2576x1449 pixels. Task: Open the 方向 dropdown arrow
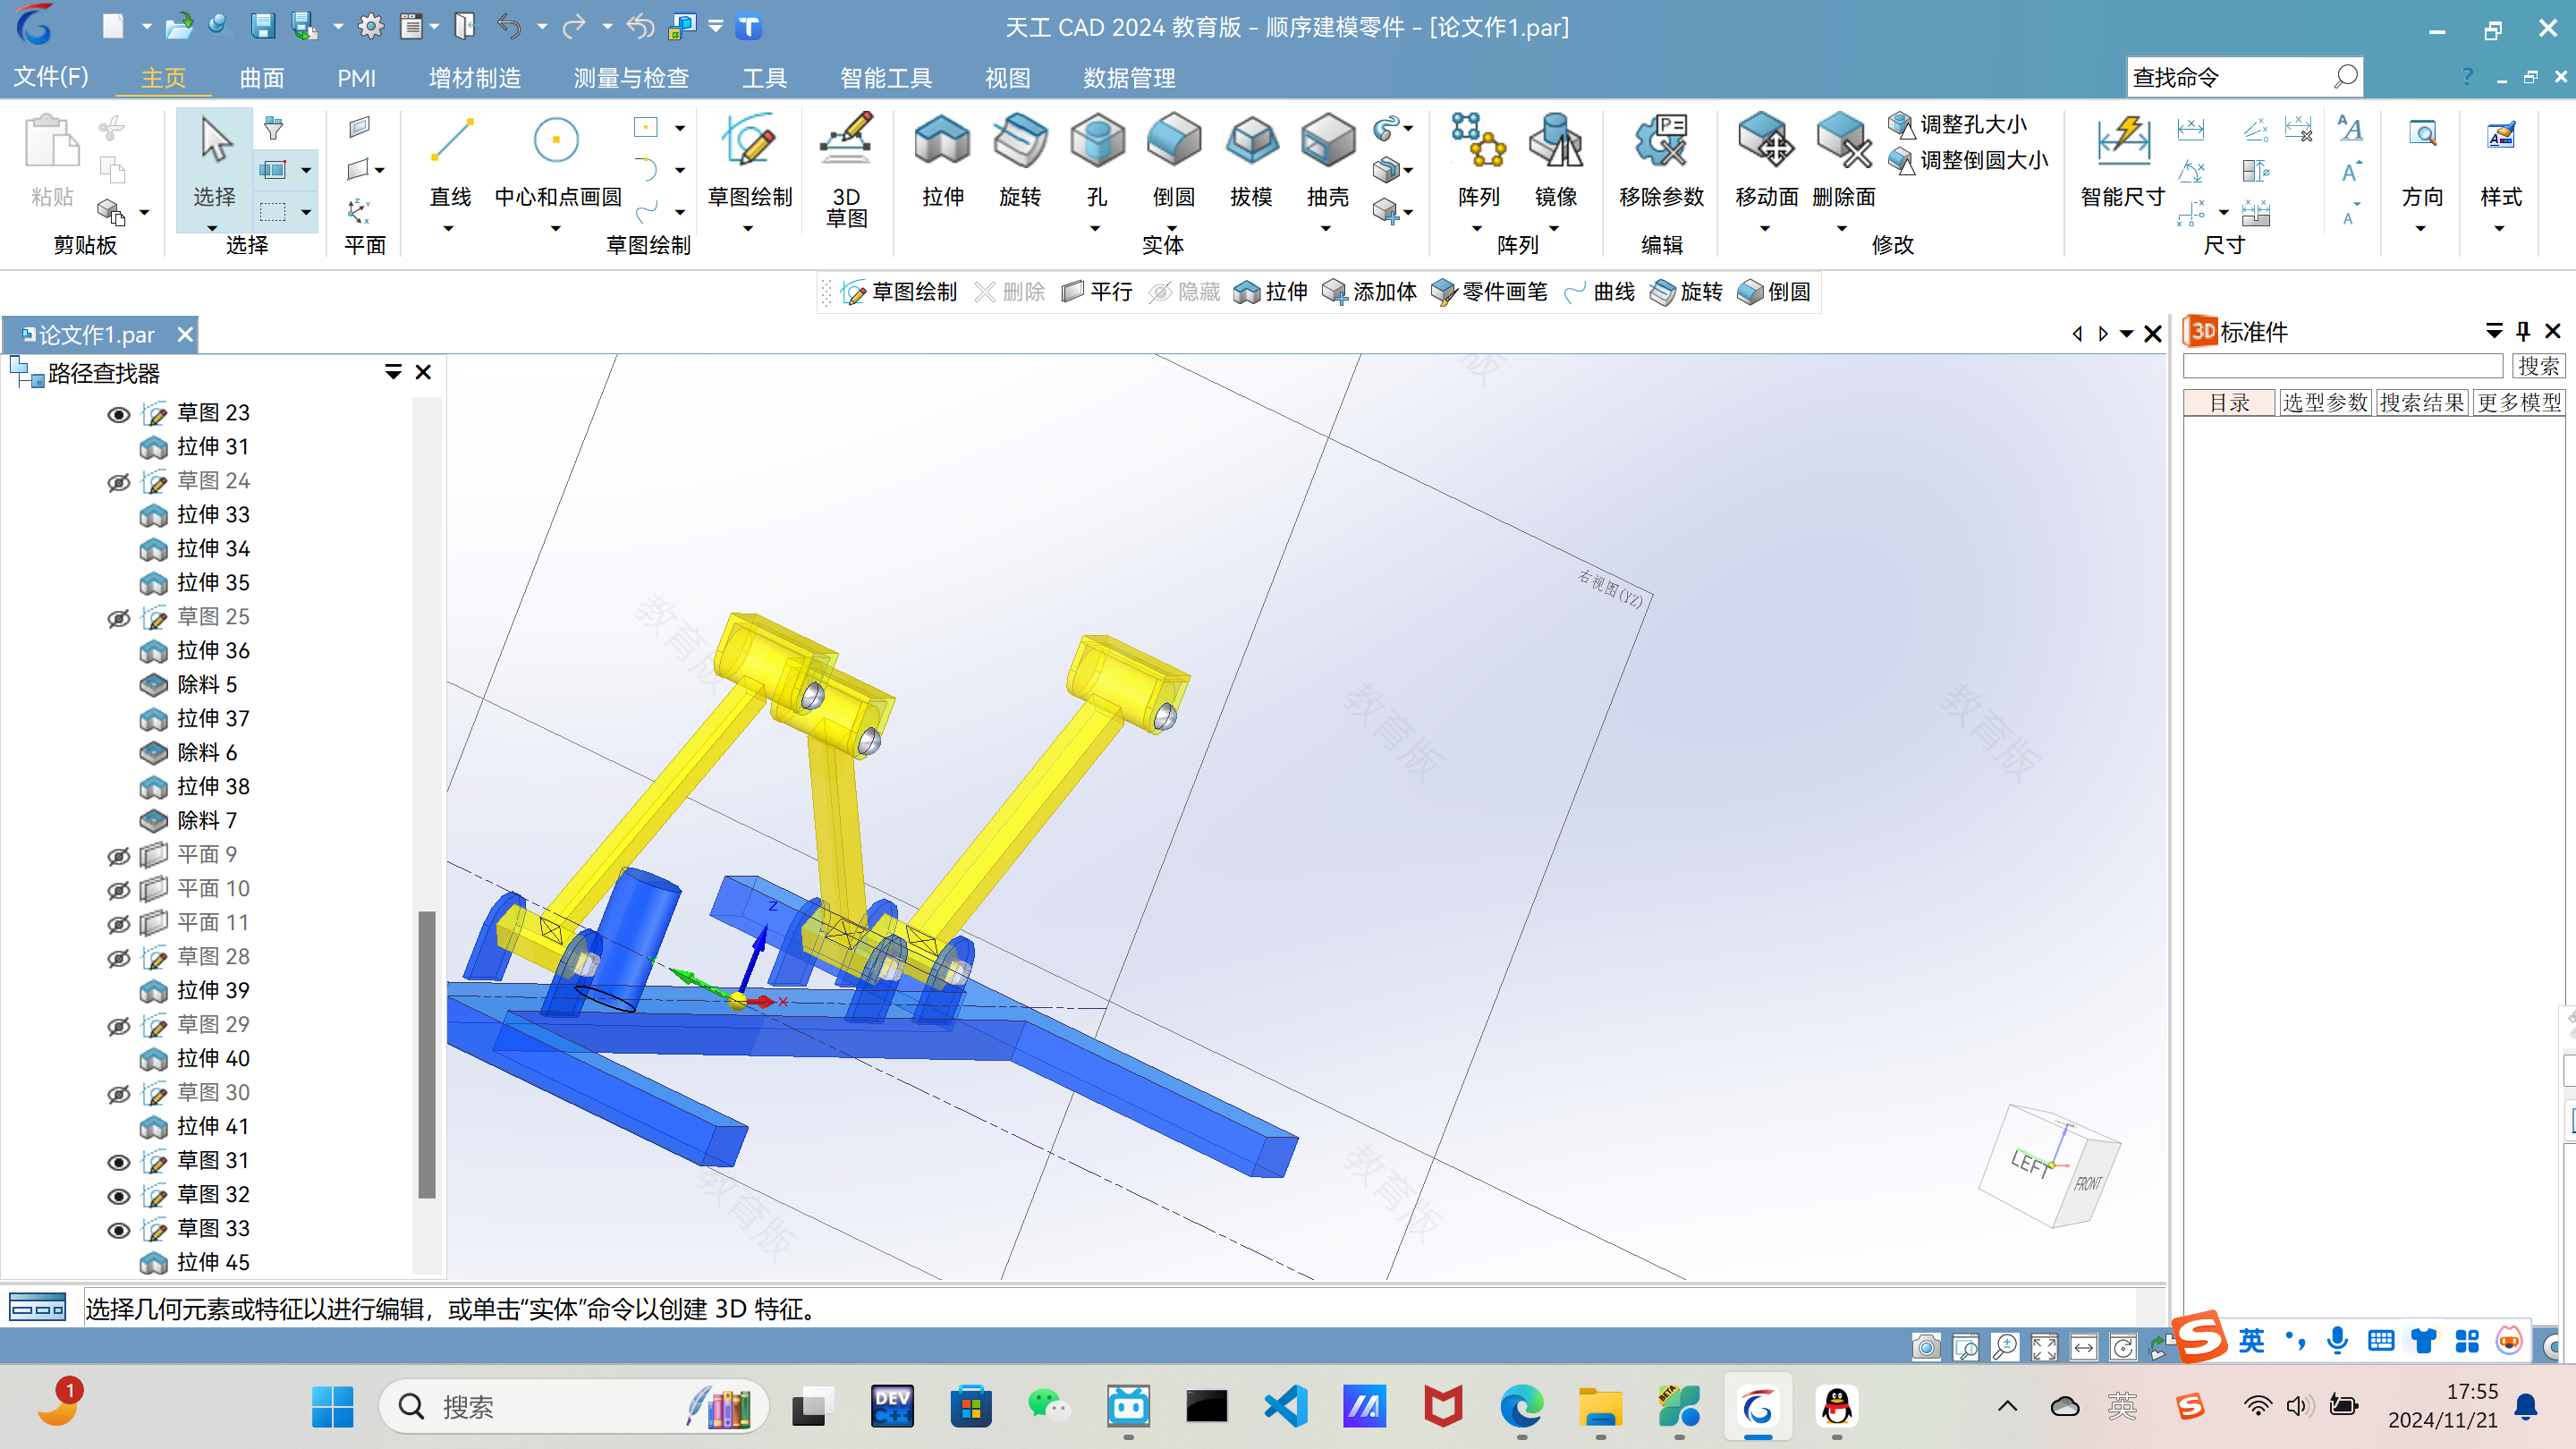pyautogui.click(x=2421, y=229)
